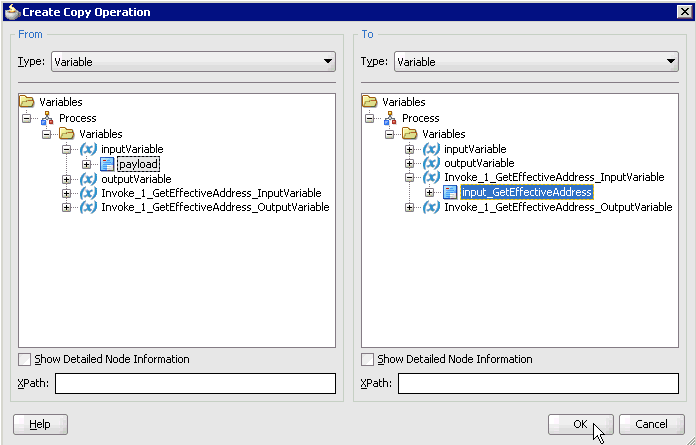Enable Show Detailed Node Information in From panel
This screenshot has height=445, width=696.
tap(24, 359)
